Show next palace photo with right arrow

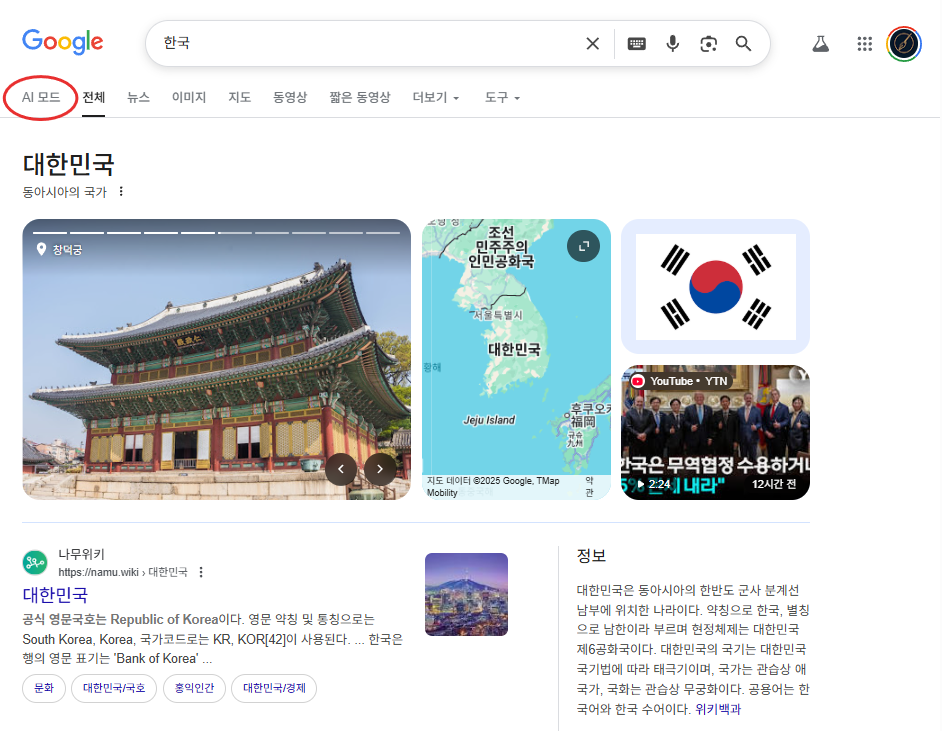(x=380, y=469)
